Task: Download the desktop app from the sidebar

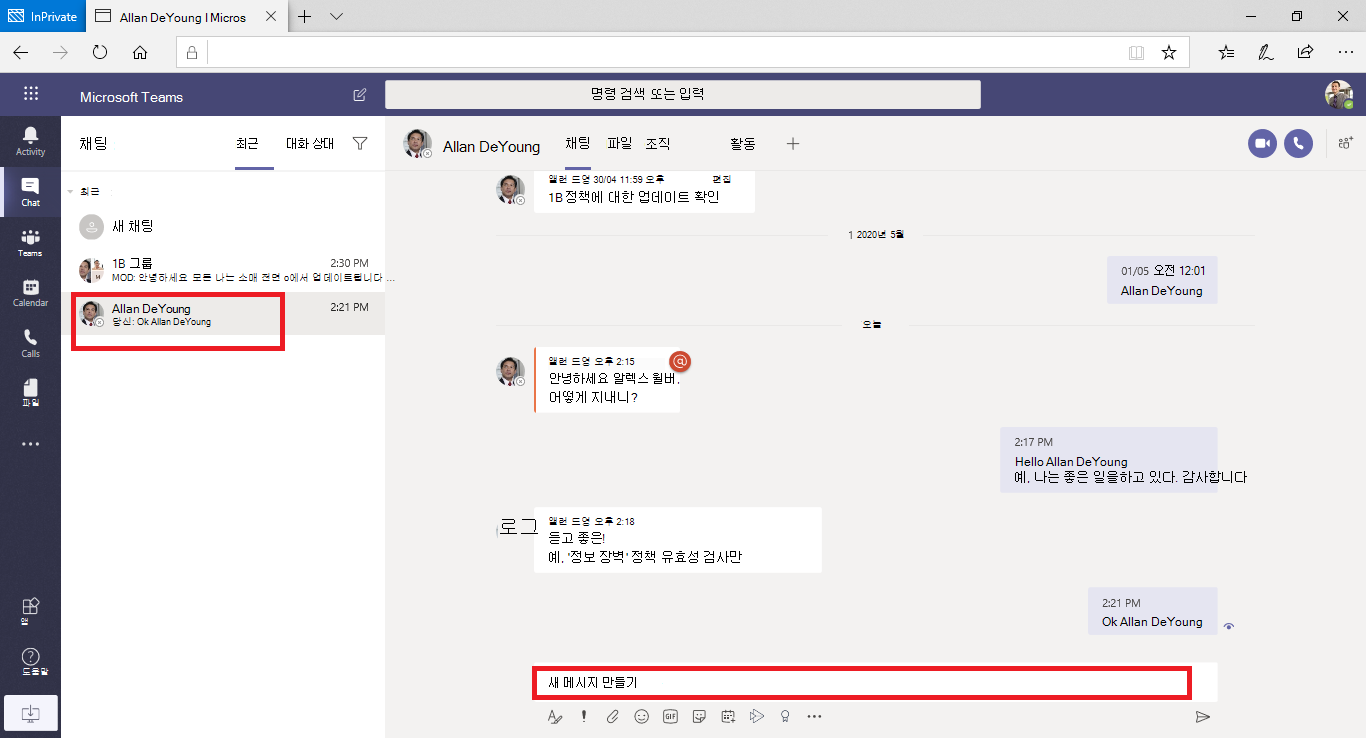Action: tap(30, 713)
